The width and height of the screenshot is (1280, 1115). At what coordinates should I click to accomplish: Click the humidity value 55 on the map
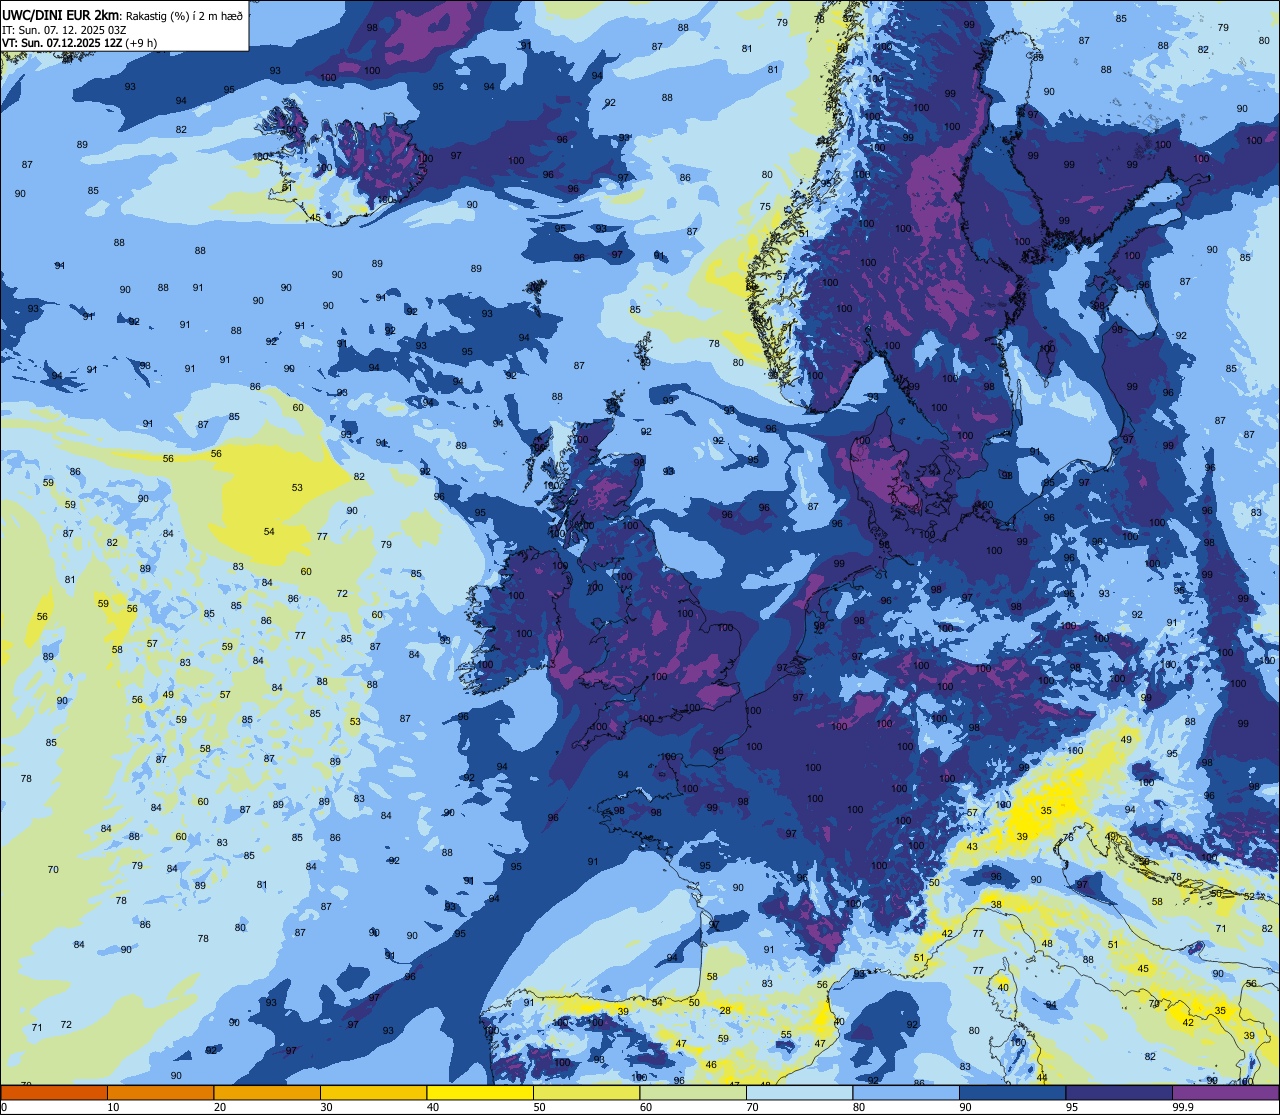pyautogui.click(x=786, y=1035)
